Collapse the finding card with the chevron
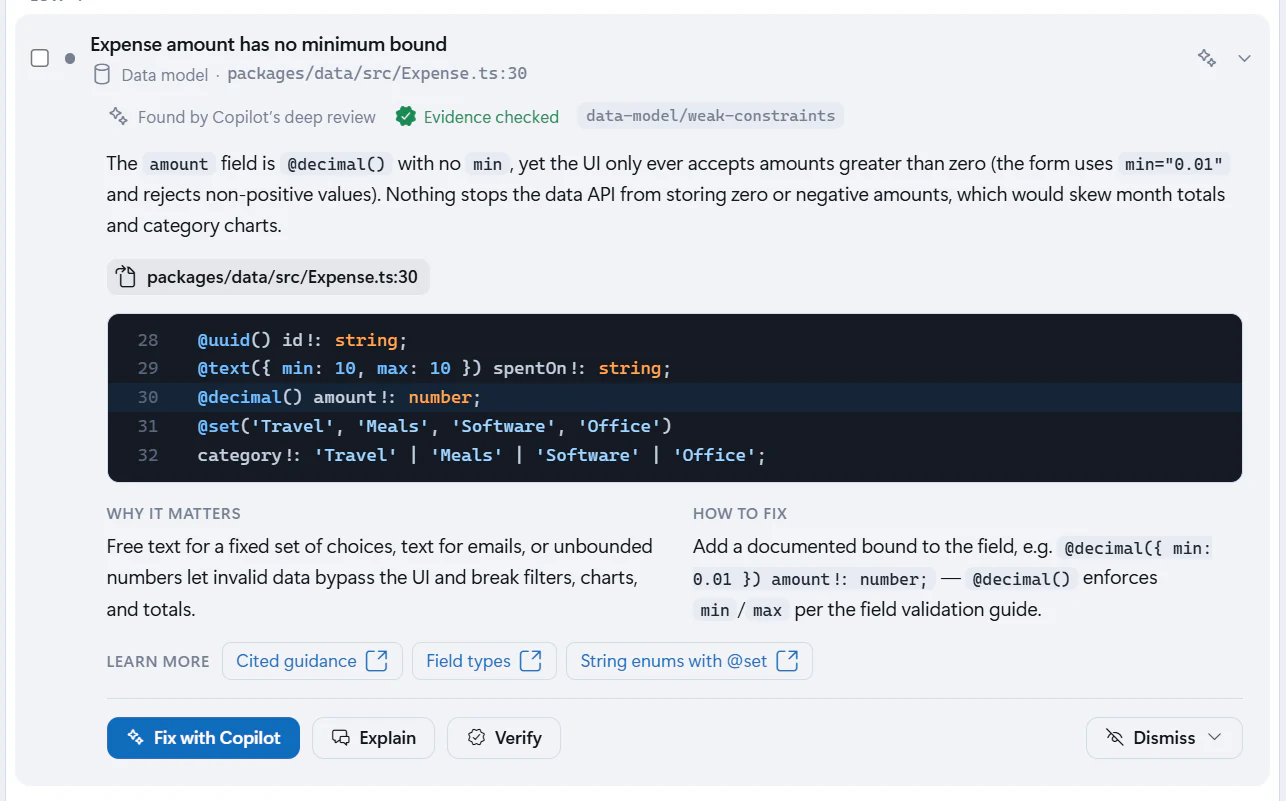Screen dimensions: 1286x801 pos(1245,58)
